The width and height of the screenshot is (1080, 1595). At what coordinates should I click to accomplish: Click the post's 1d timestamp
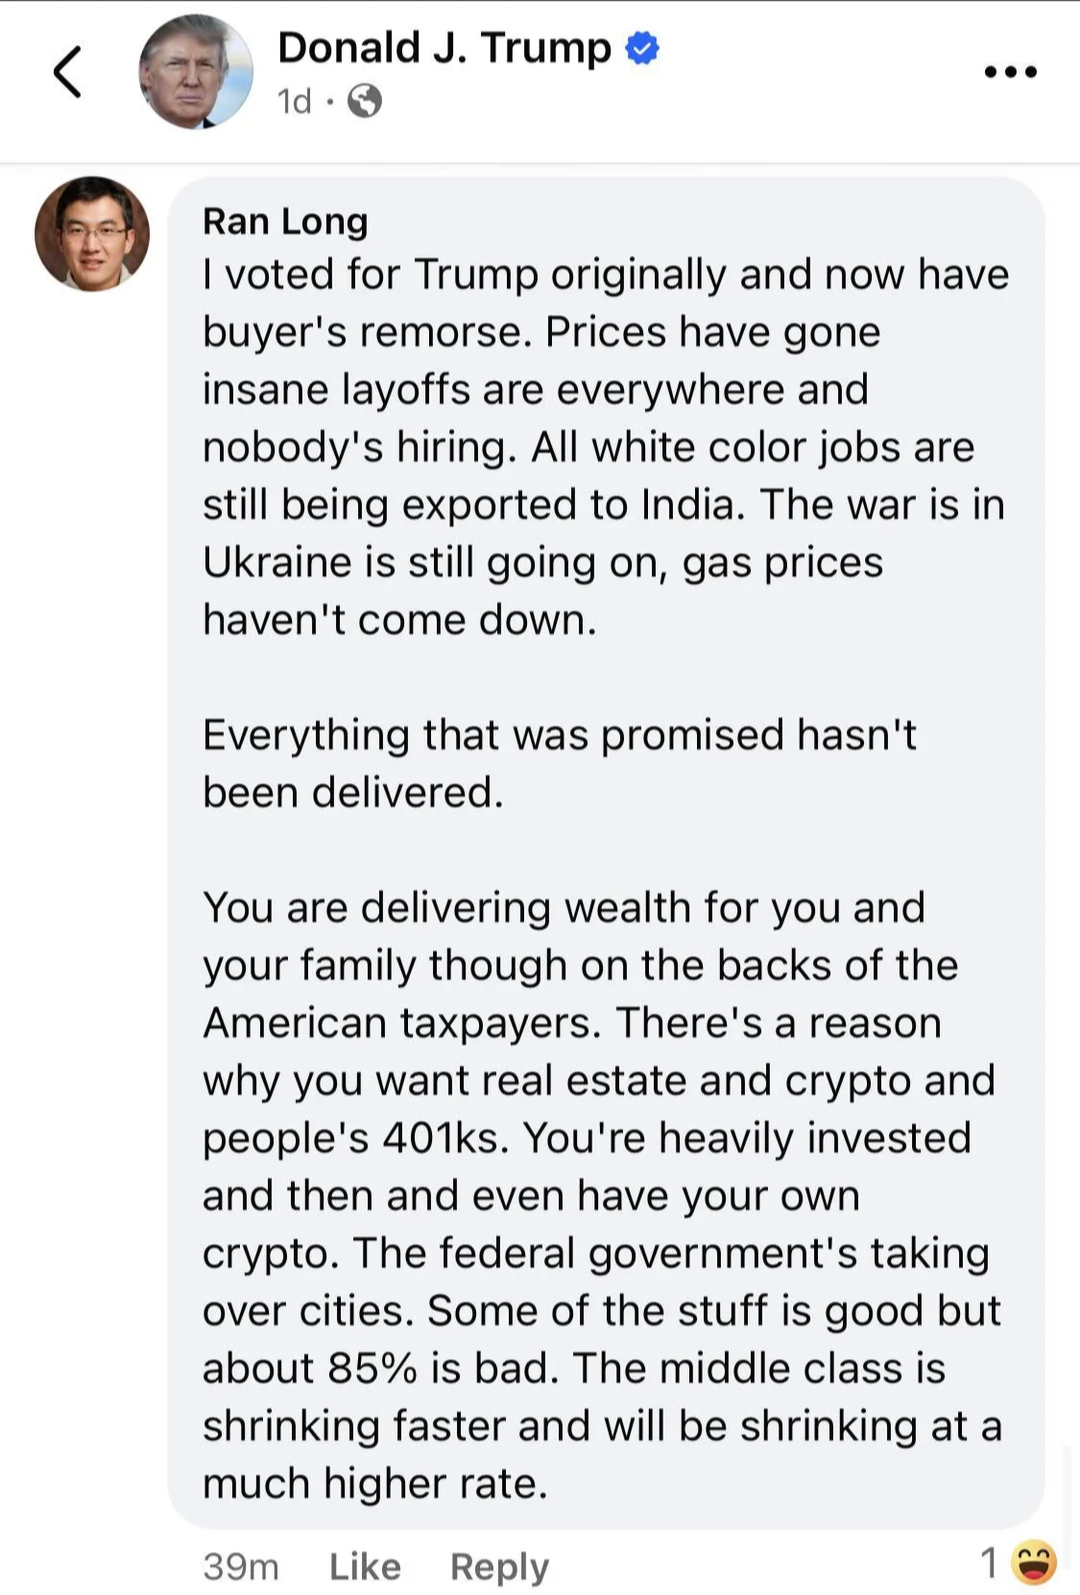[x=294, y=101]
